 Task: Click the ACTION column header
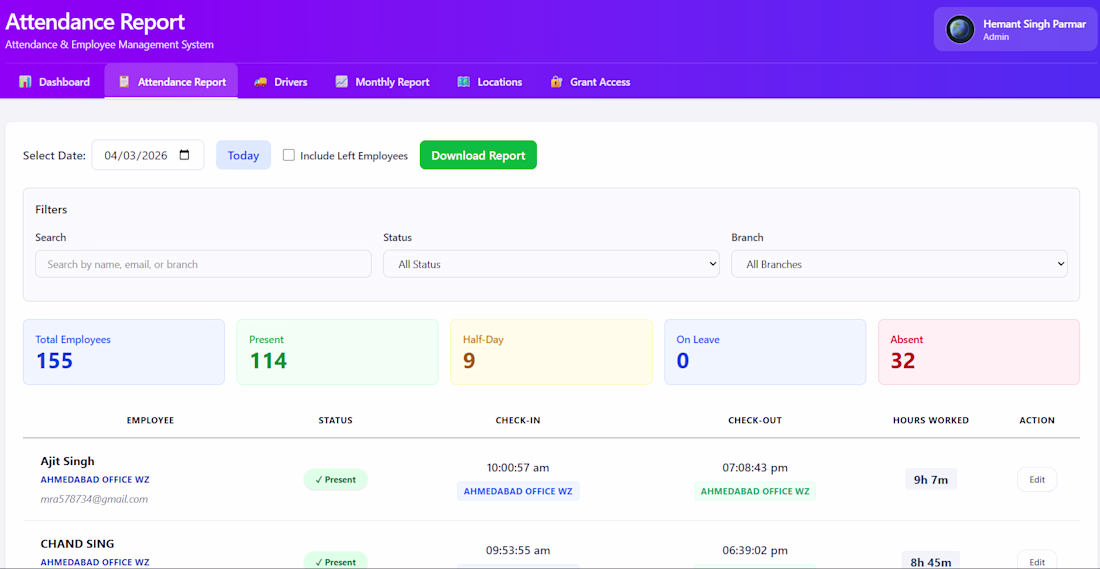(x=1037, y=420)
